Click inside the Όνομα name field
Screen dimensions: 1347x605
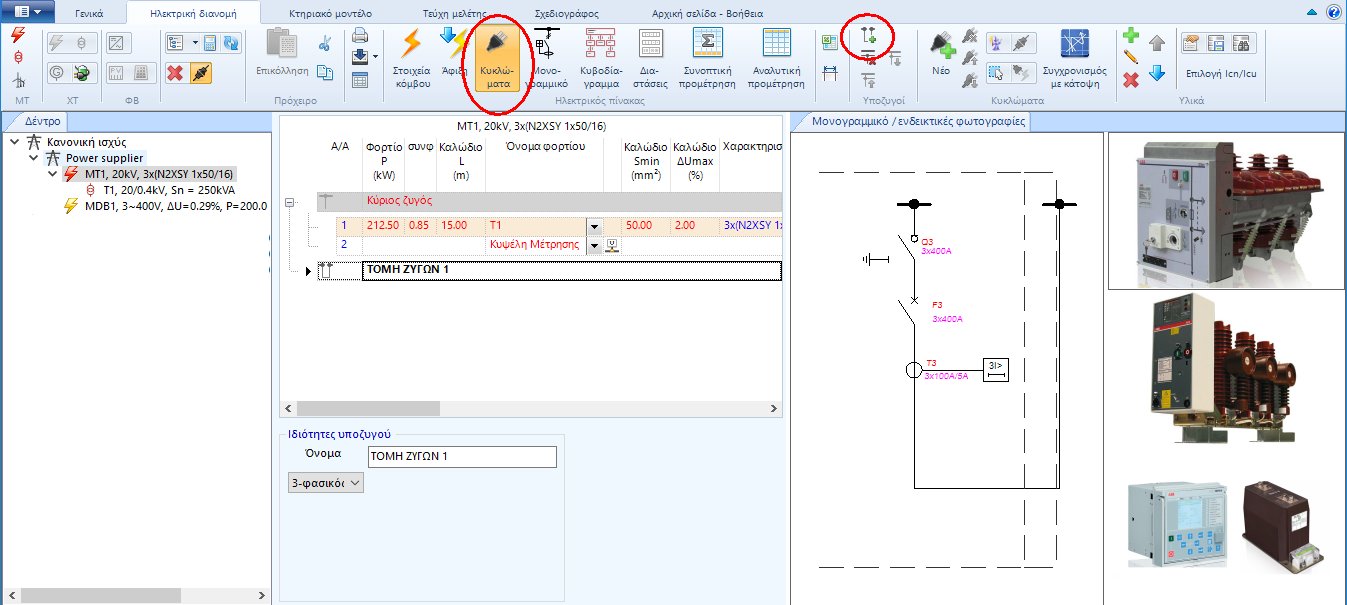[x=460, y=456]
